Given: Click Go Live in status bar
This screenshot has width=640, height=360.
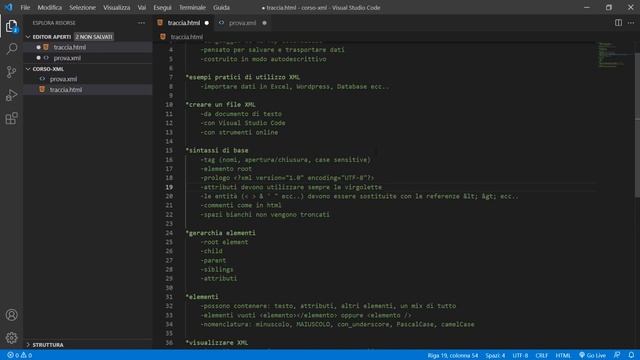Looking at the screenshot, I should point(592,355).
